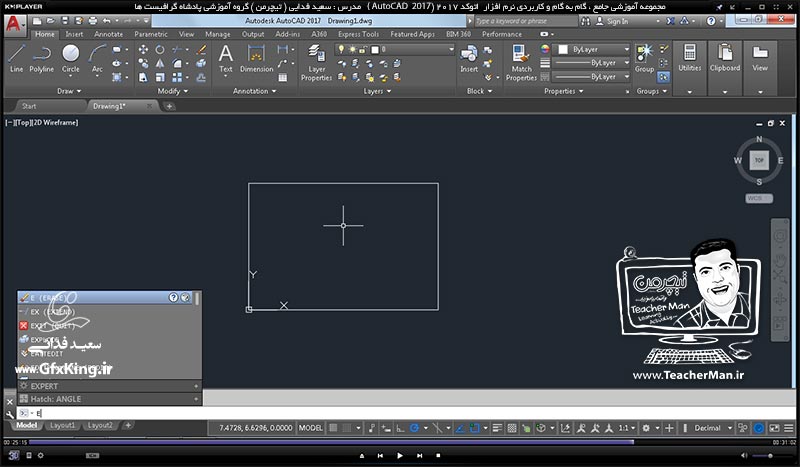Expand the Layers panel
Screen dimensions: 800x467
(377, 91)
